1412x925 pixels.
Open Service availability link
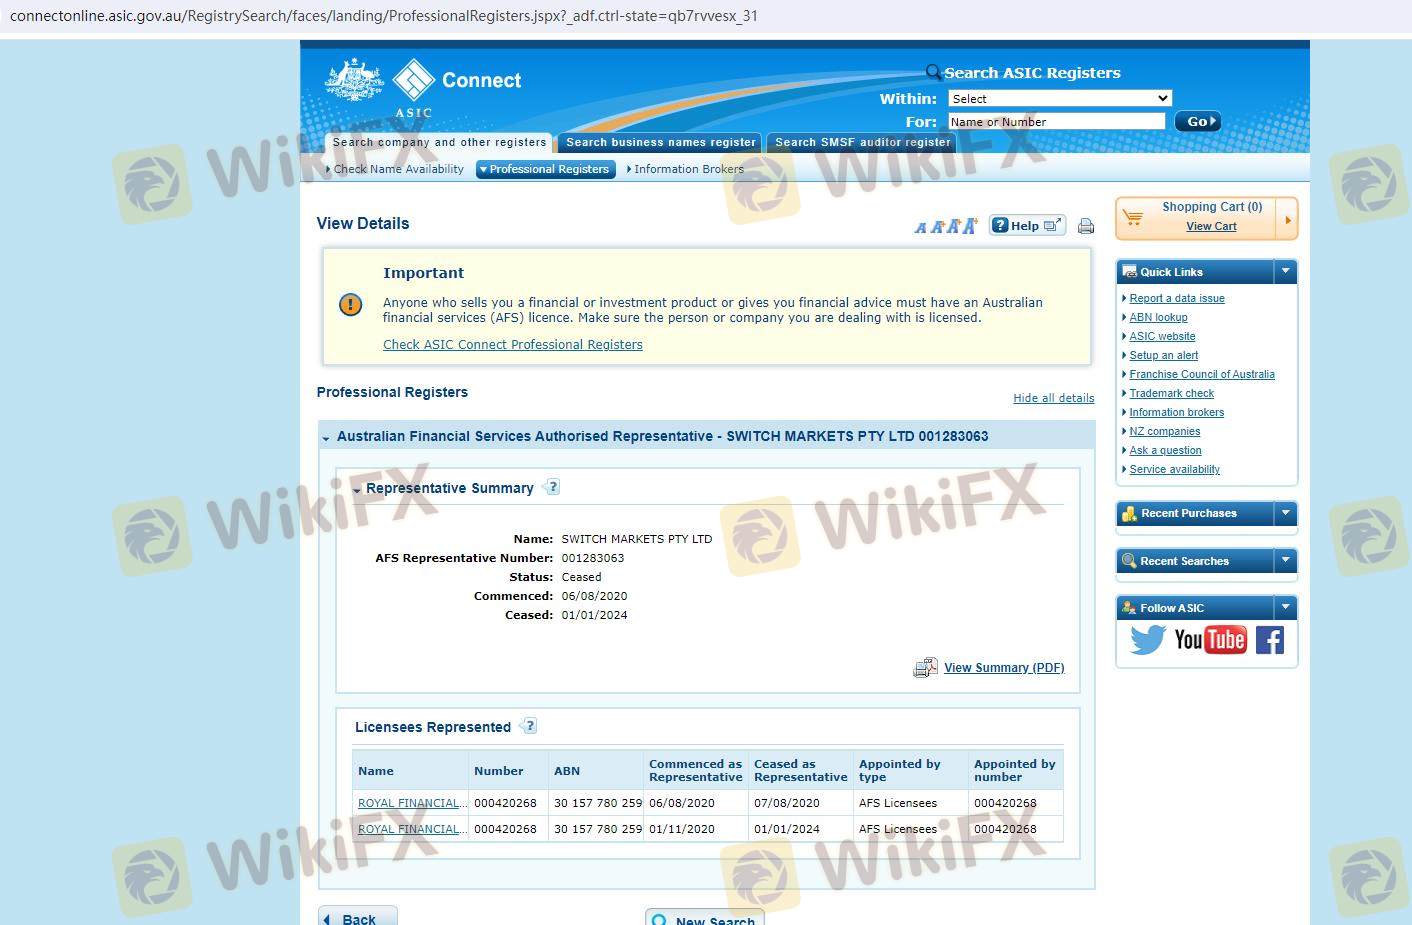tap(1175, 469)
